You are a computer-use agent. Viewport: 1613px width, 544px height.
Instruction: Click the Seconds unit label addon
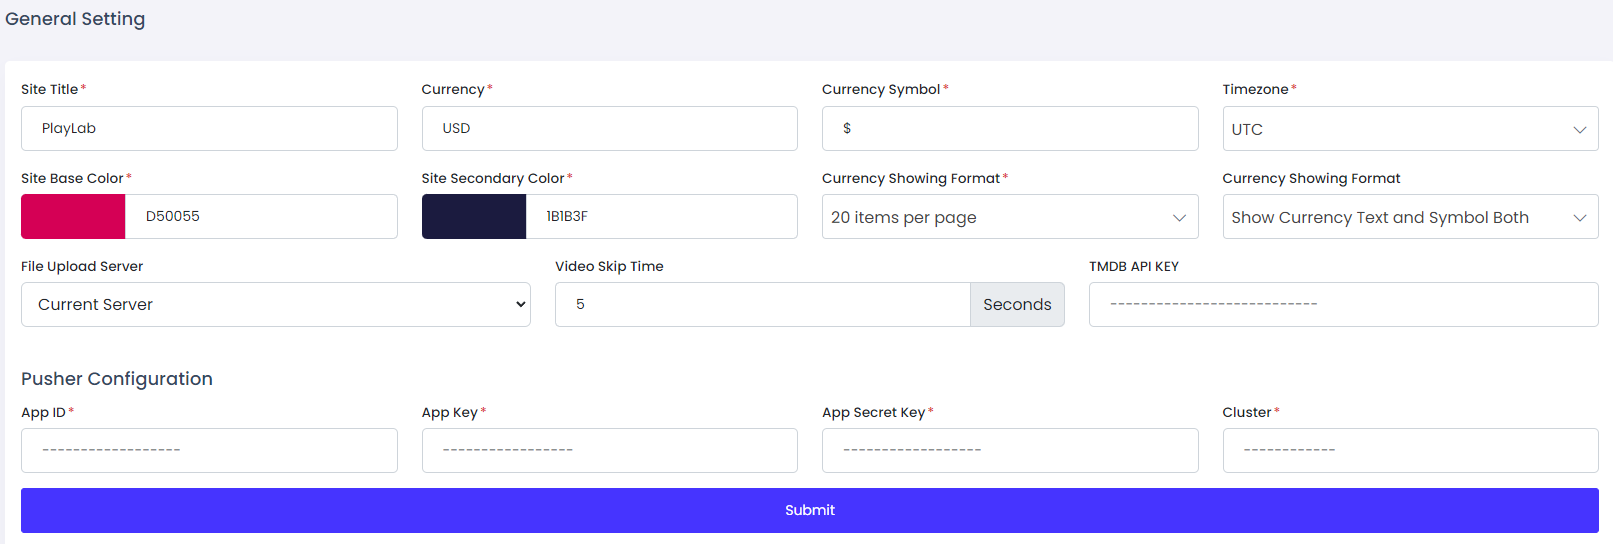pyautogui.click(x=1017, y=305)
